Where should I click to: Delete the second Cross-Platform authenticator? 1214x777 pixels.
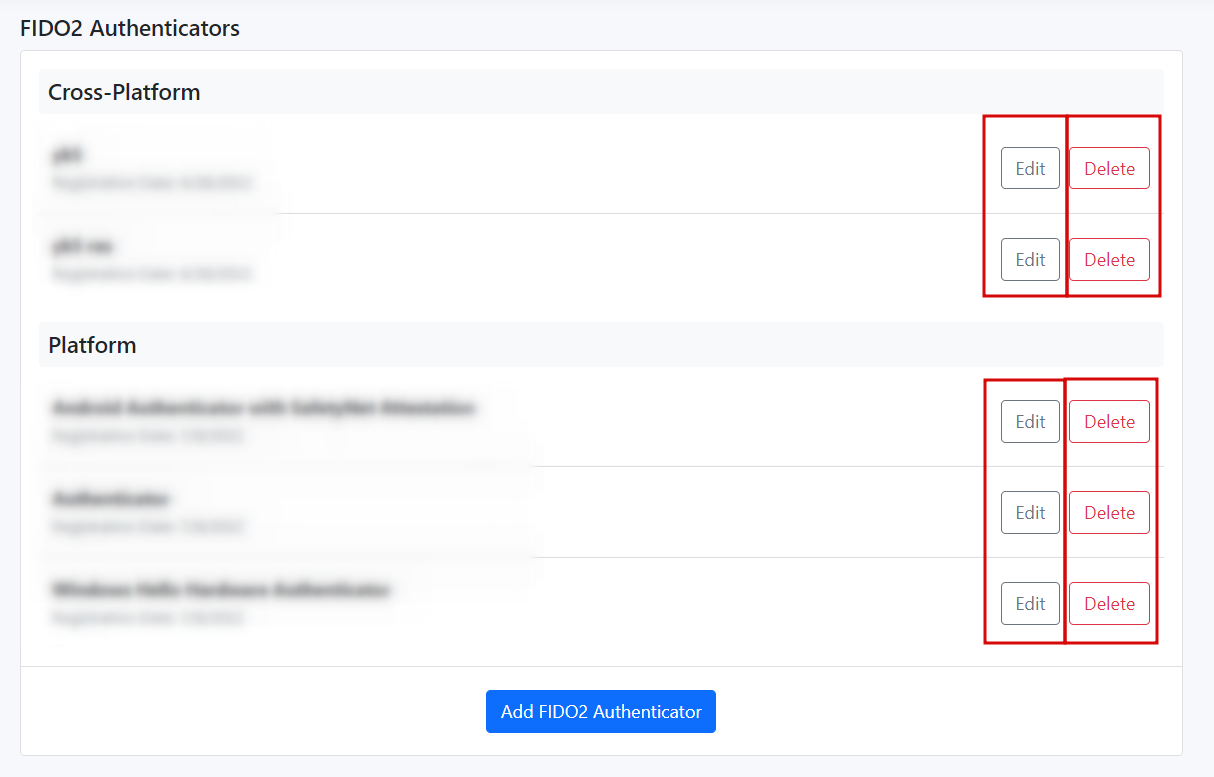1109,259
